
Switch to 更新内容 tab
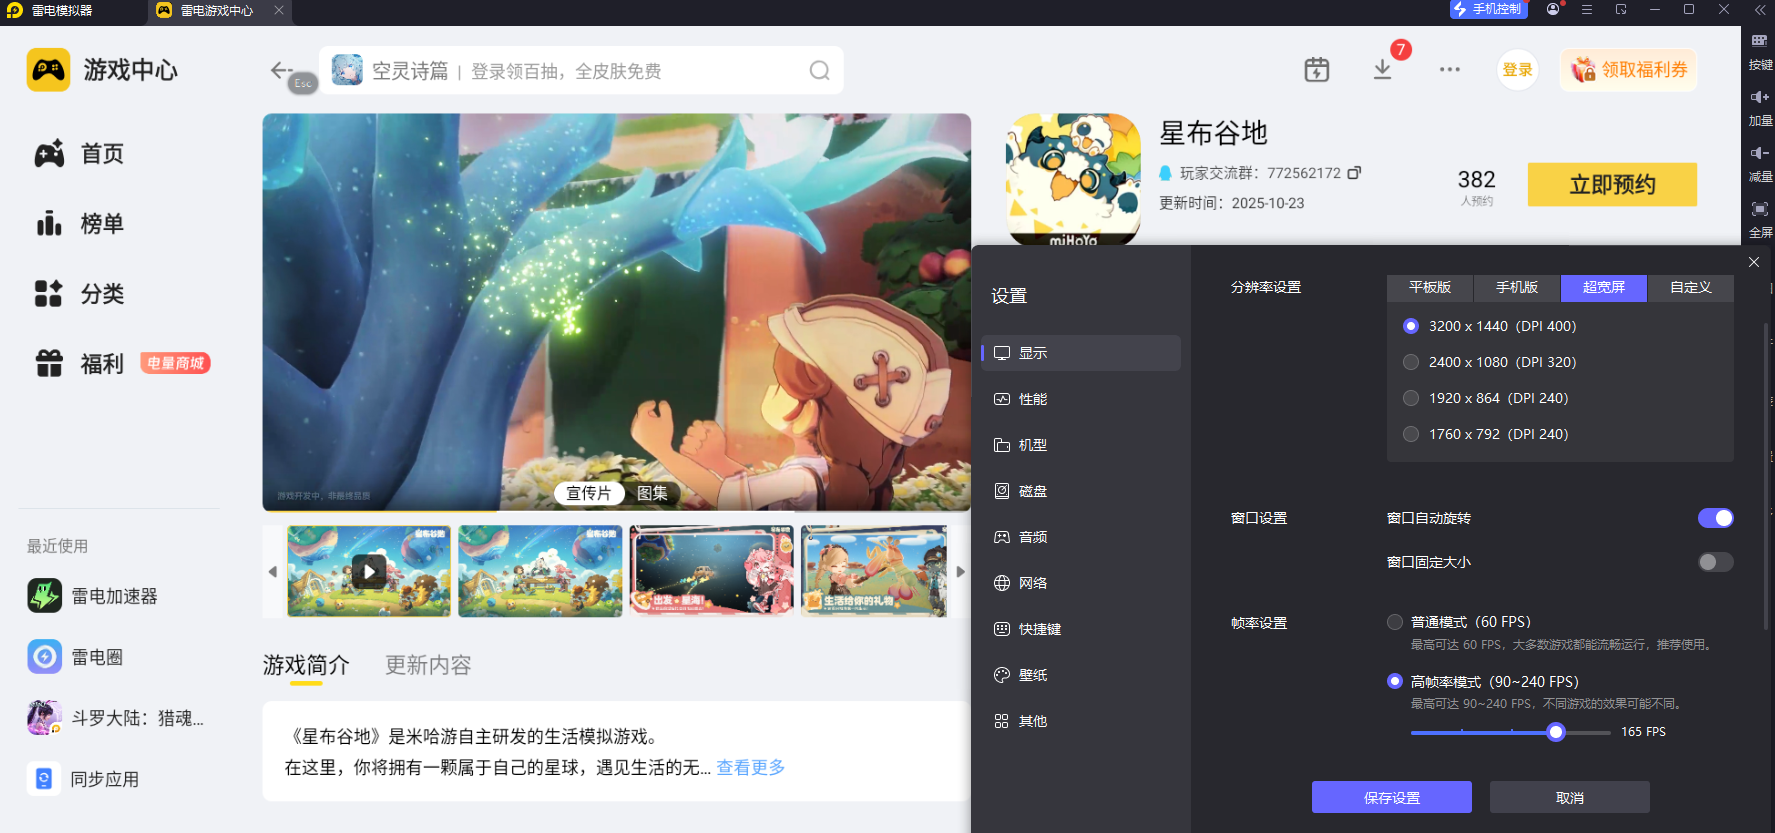[428, 665]
